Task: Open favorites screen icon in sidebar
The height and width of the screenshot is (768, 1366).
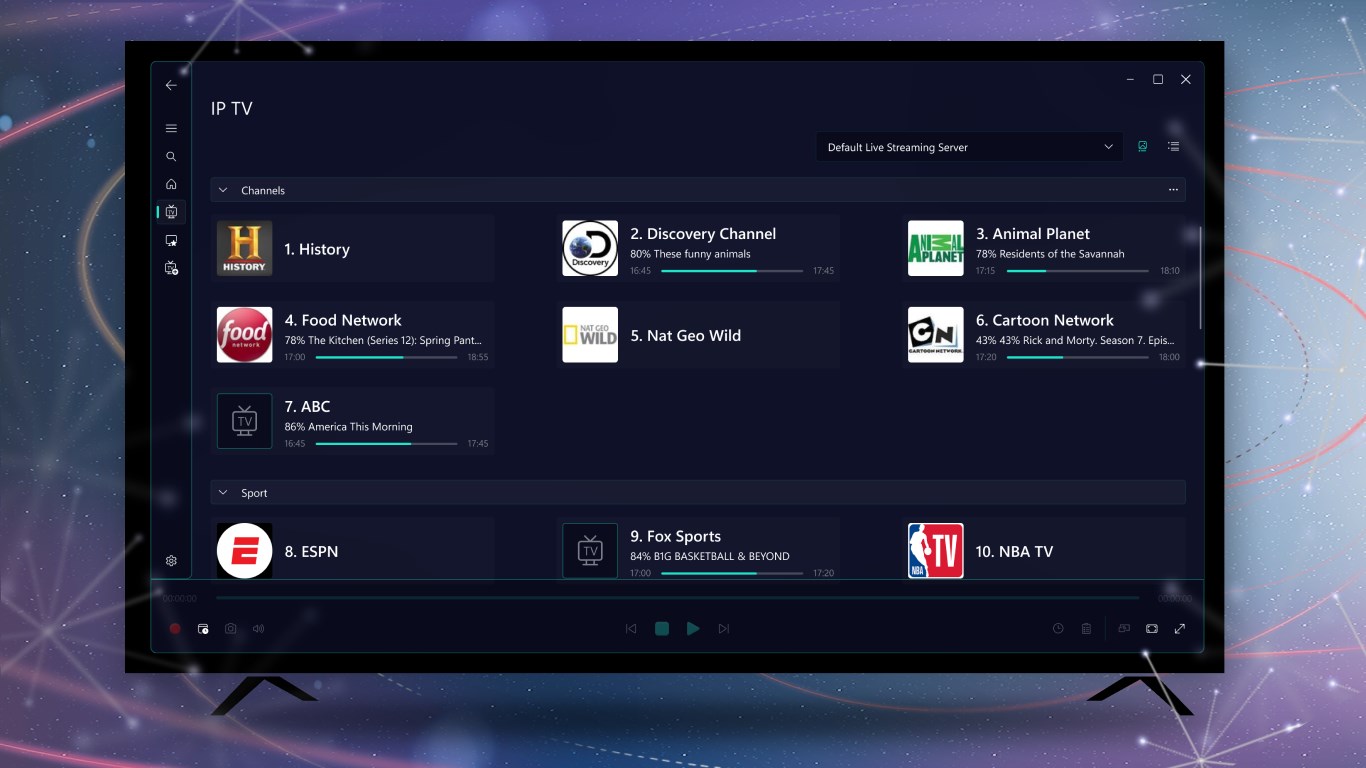Action: point(171,240)
